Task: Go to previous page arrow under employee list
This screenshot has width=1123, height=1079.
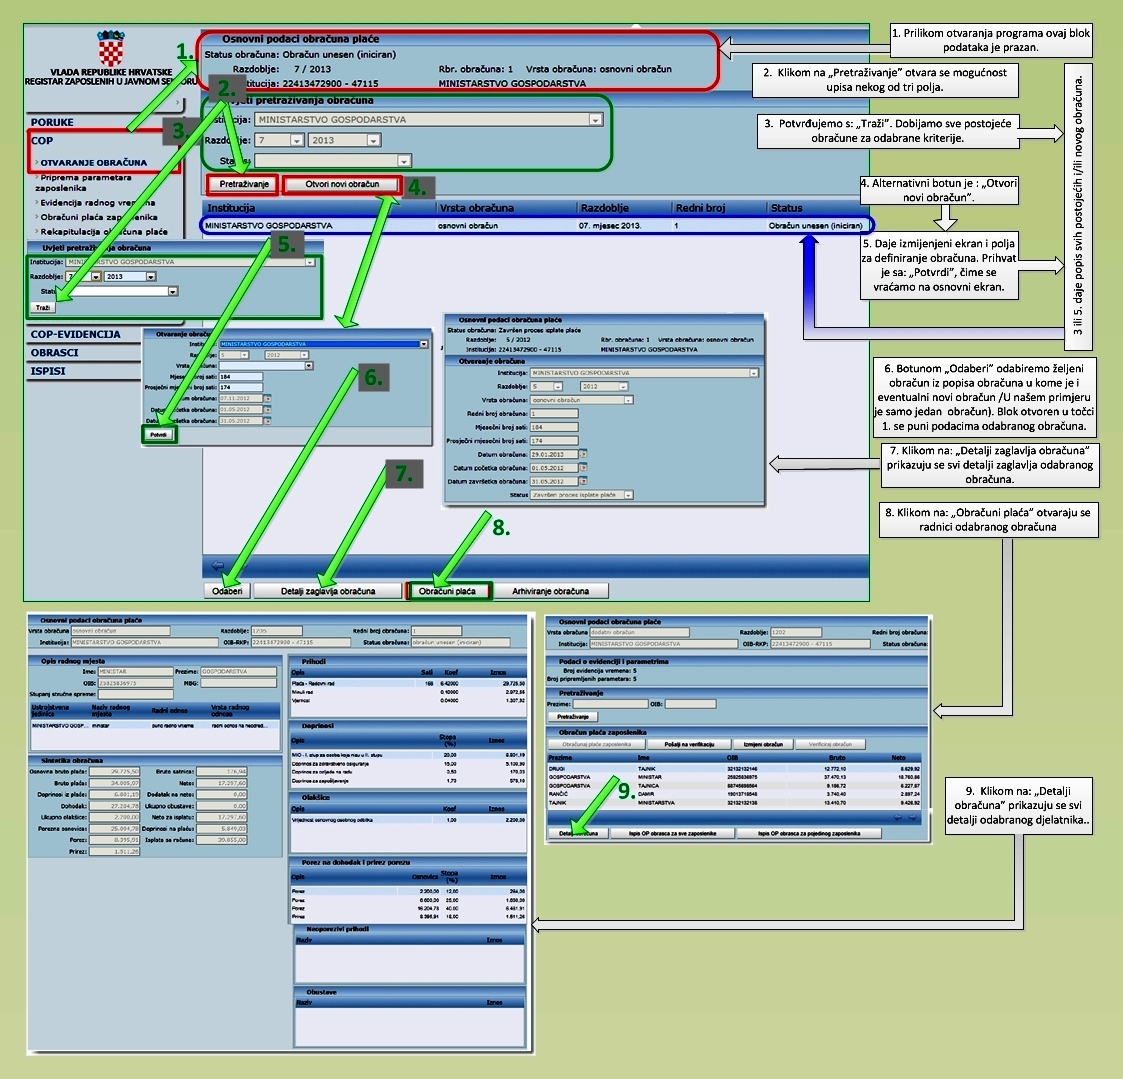Action: click(897, 818)
